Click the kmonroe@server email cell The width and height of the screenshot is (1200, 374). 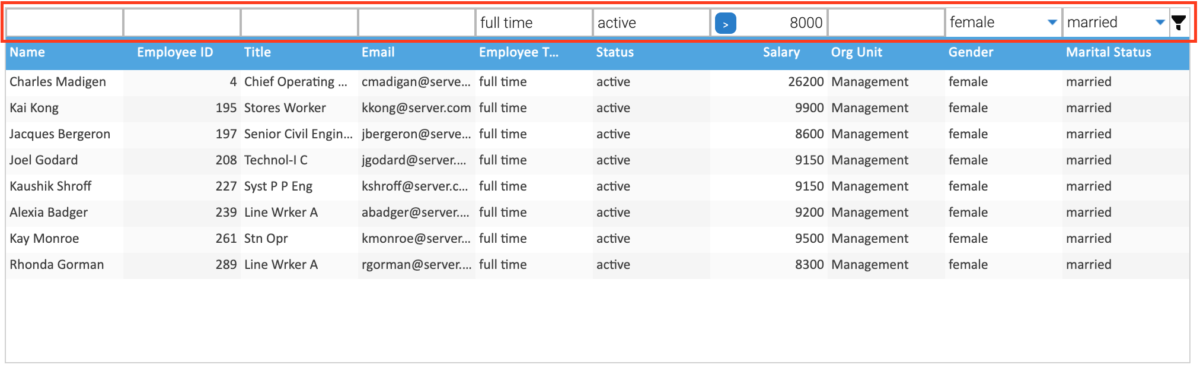pyautogui.click(x=417, y=239)
